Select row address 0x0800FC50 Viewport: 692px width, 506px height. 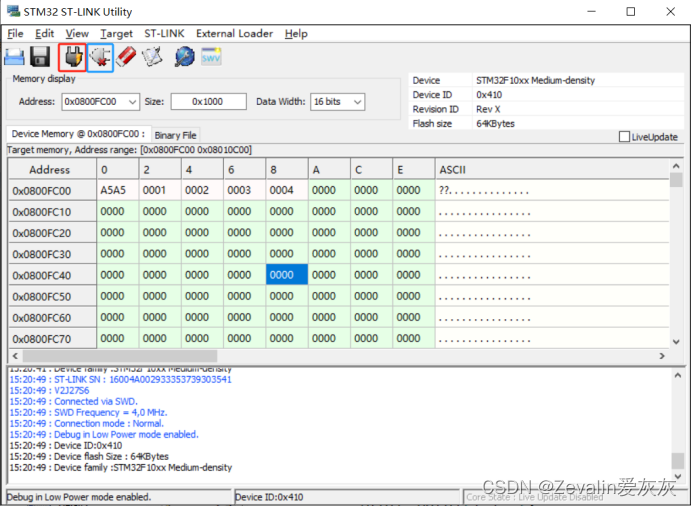[x=52, y=296]
